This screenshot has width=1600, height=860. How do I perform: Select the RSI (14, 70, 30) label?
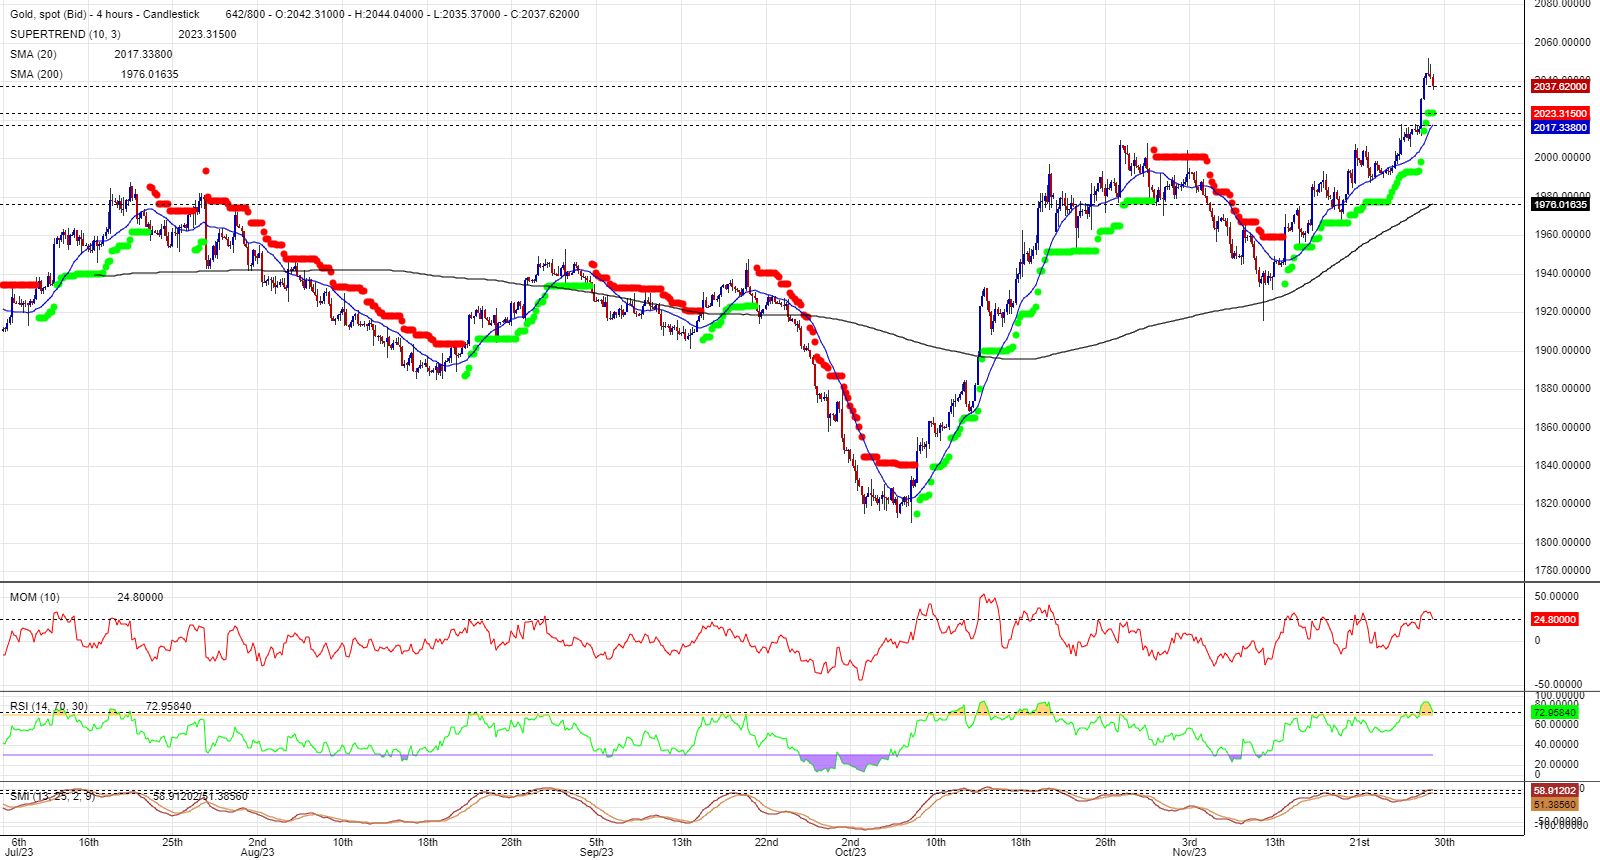(x=49, y=706)
